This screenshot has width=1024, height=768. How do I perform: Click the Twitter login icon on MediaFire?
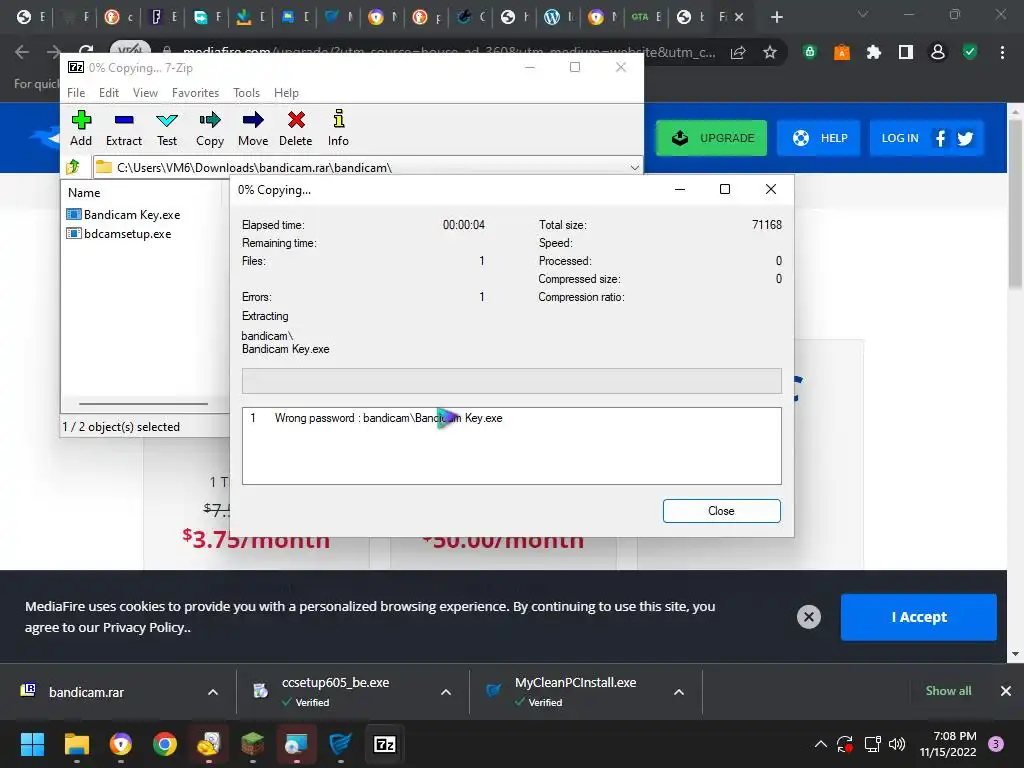tap(965, 138)
